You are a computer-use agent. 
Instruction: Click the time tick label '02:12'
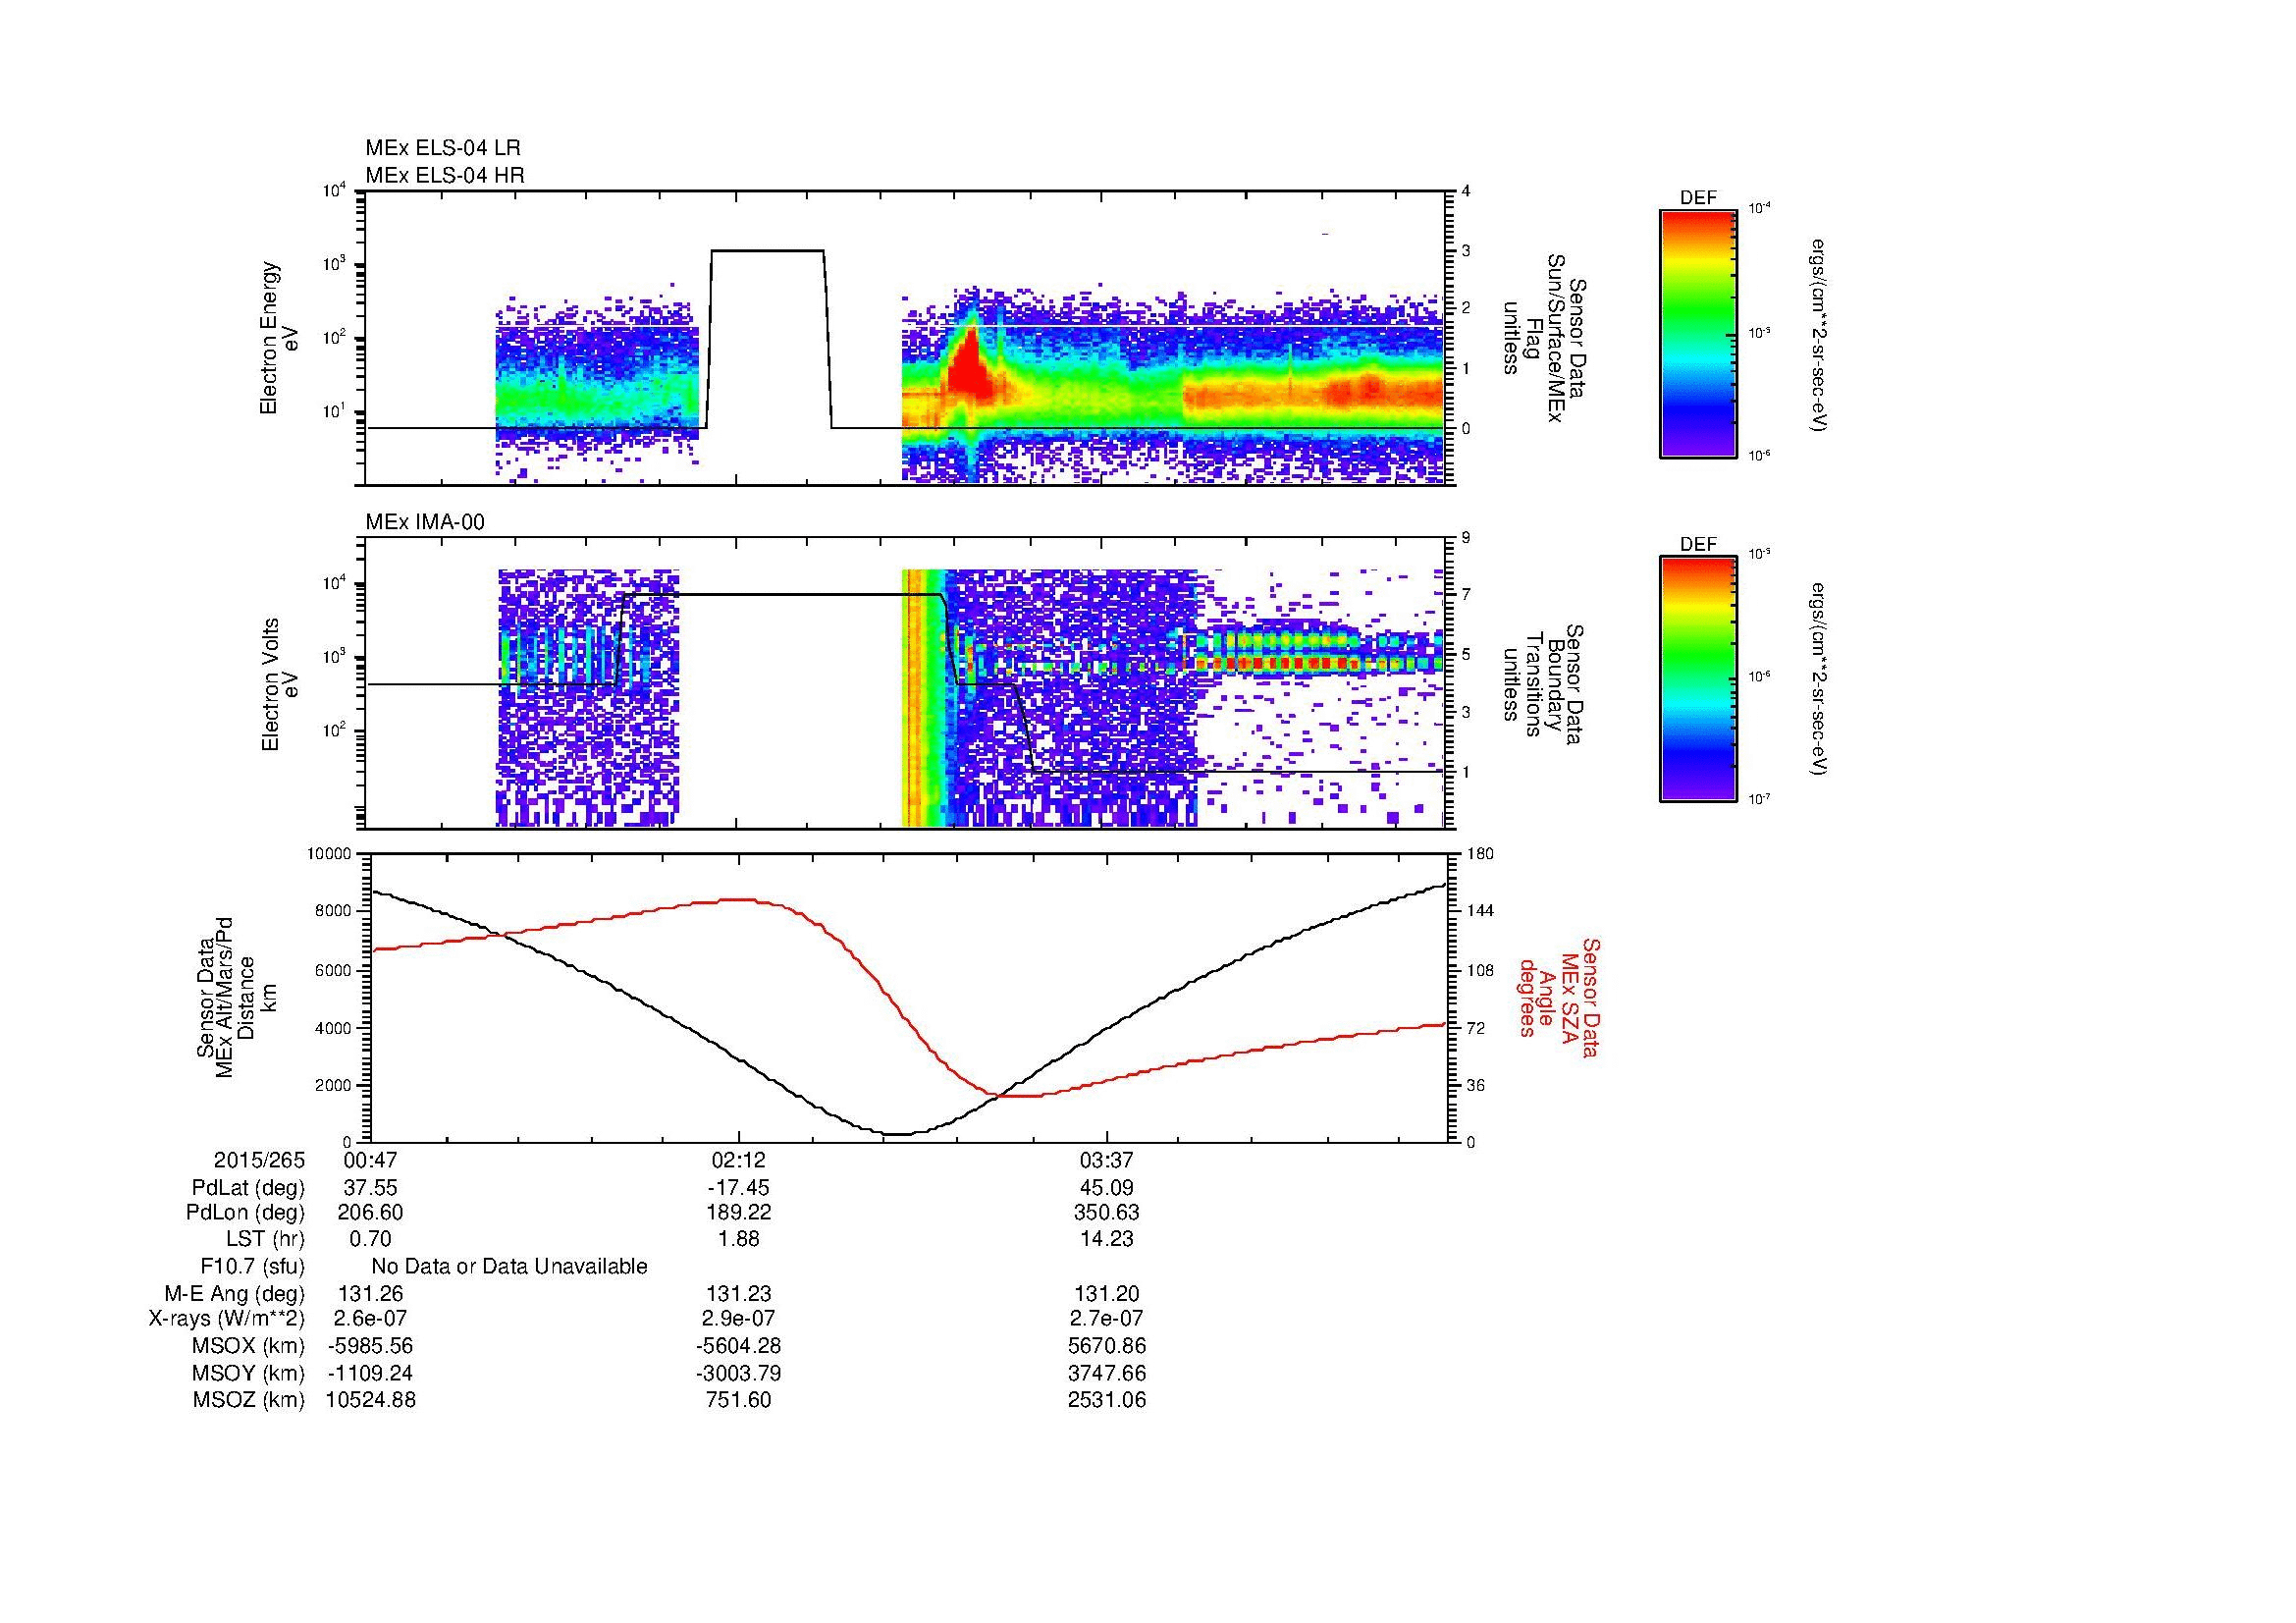(738, 1160)
